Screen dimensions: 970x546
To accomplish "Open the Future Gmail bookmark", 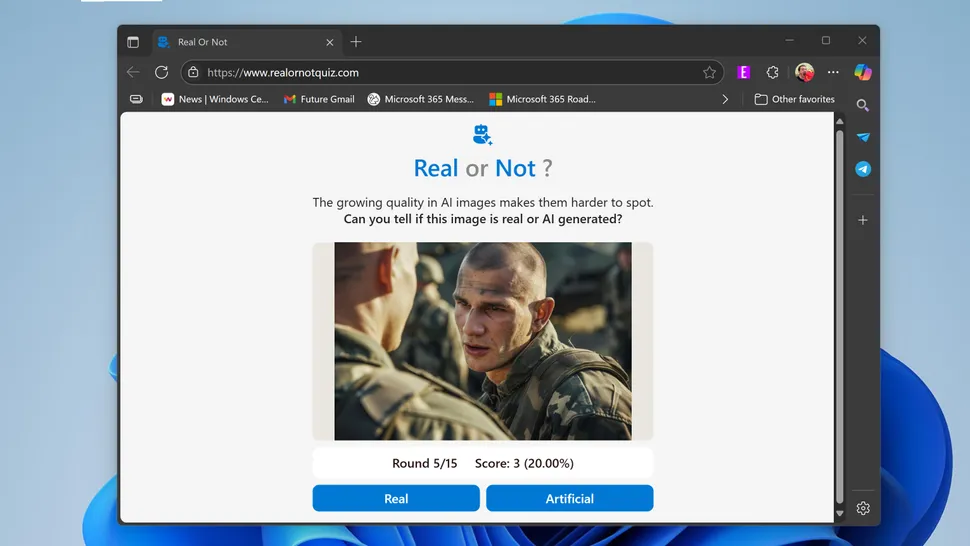I will 319,99.
